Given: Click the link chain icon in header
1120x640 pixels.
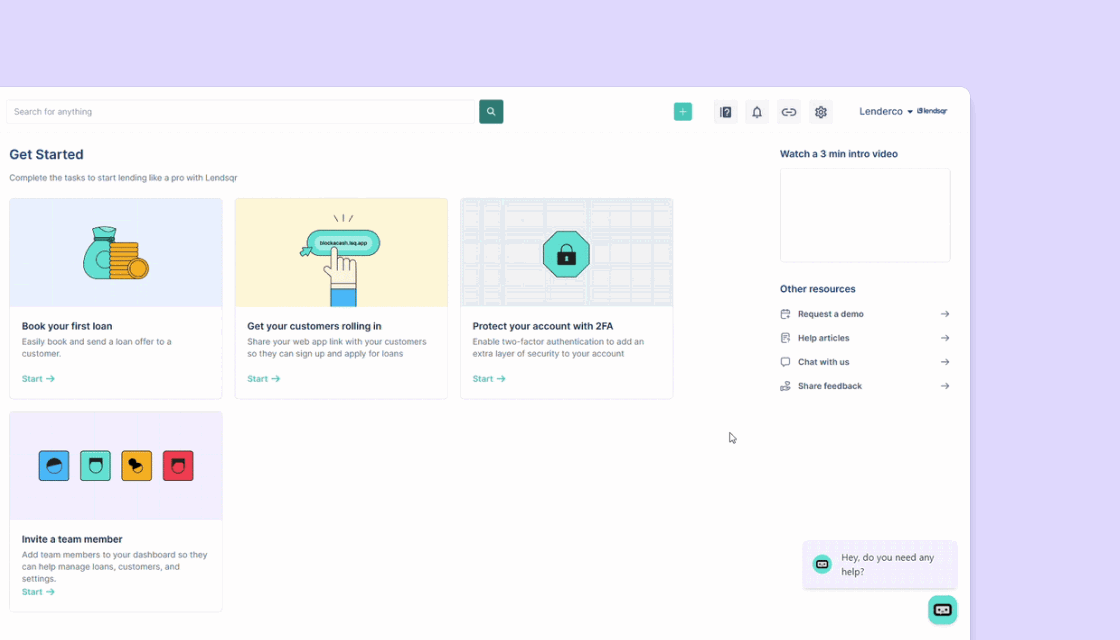Looking at the screenshot, I should click(789, 112).
